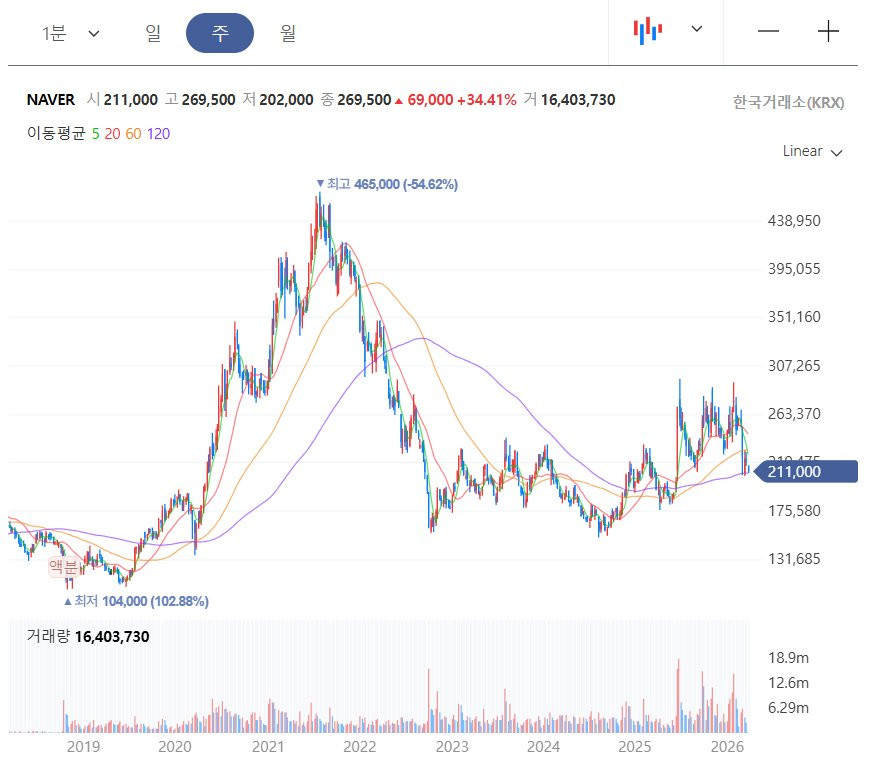Image resolution: width=871 pixels, height=776 pixels.
Task: Click the 액분 stock split marker
Action: [x=63, y=567]
